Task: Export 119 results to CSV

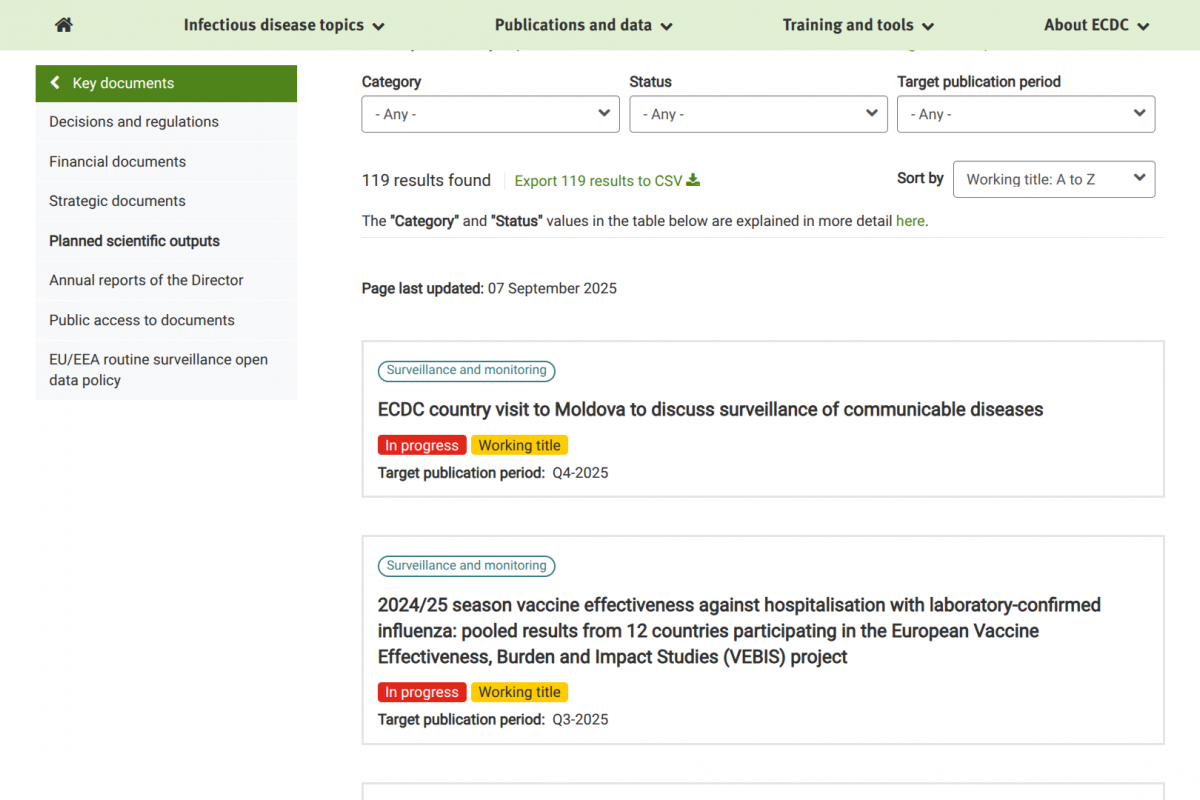Action: 598,181
